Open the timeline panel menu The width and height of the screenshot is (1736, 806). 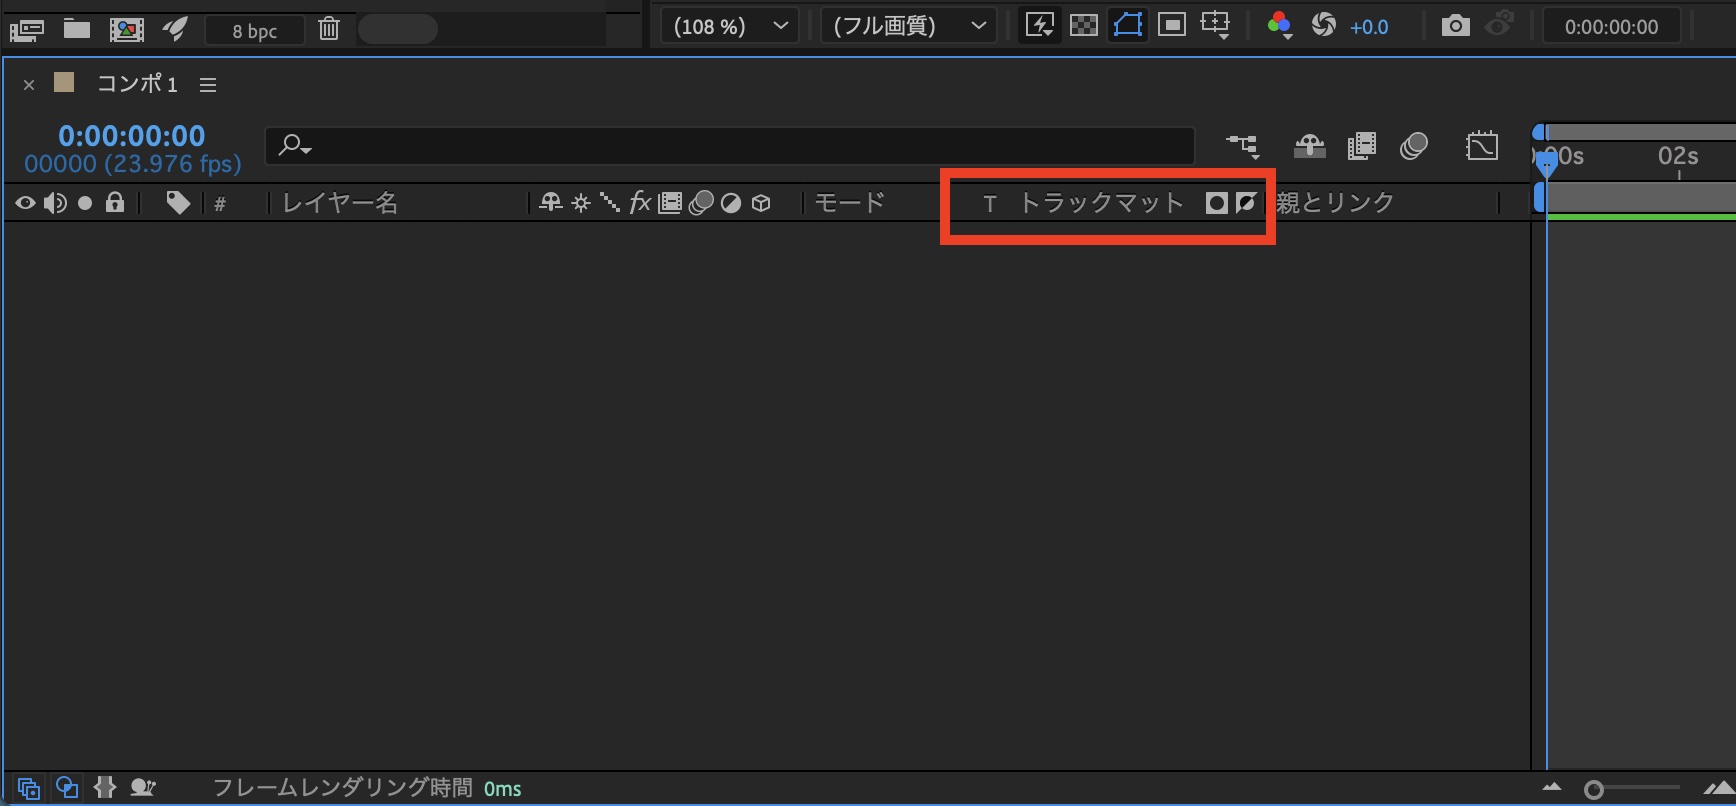[x=208, y=85]
